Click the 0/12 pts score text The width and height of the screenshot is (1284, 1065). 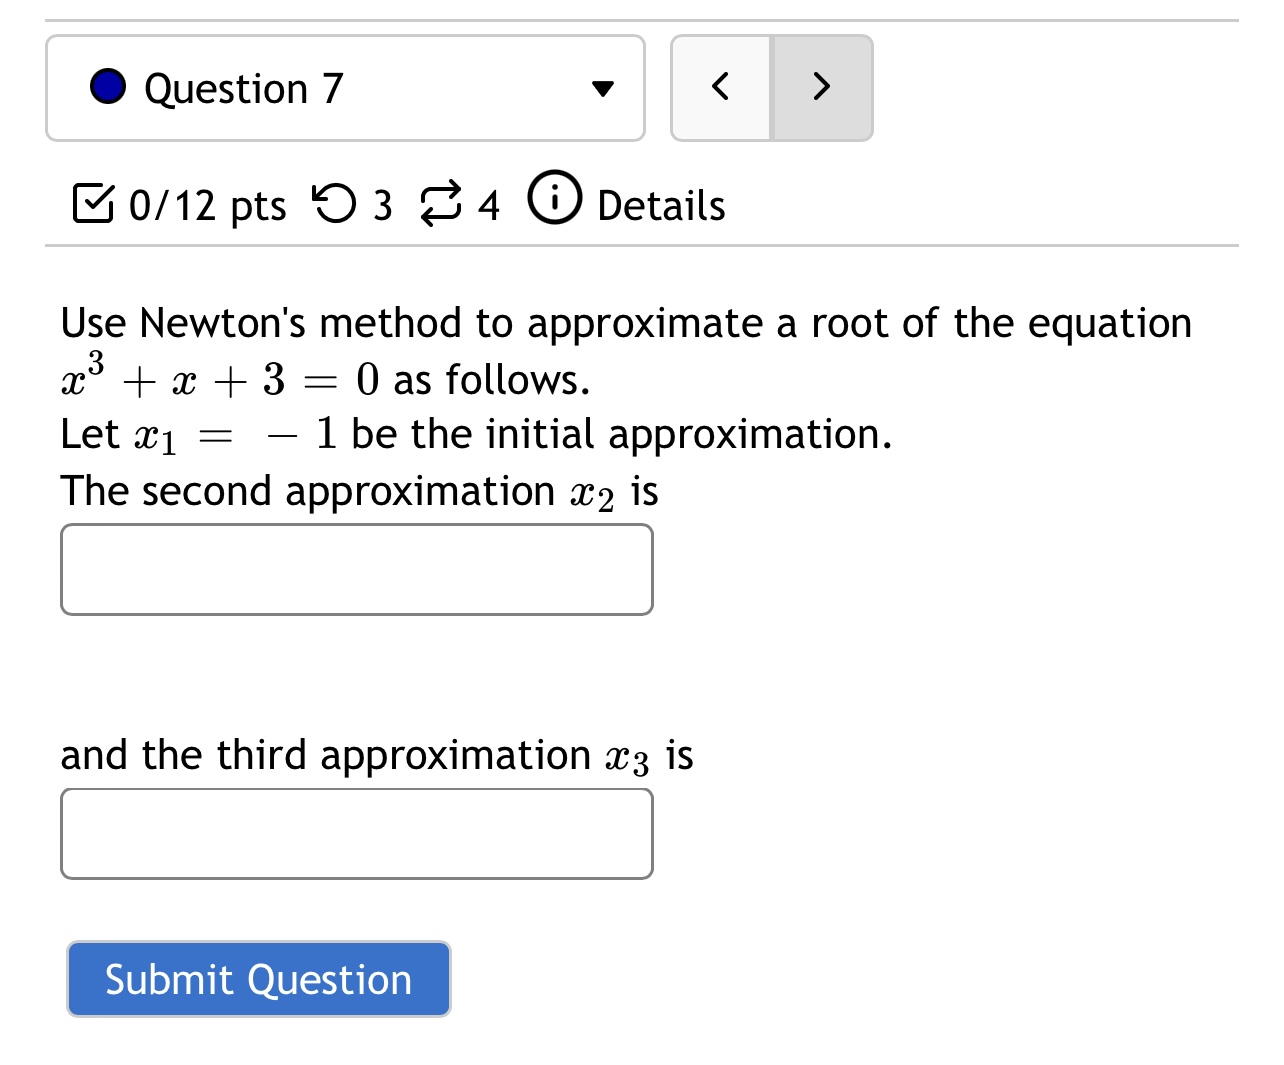coord(206,203)
